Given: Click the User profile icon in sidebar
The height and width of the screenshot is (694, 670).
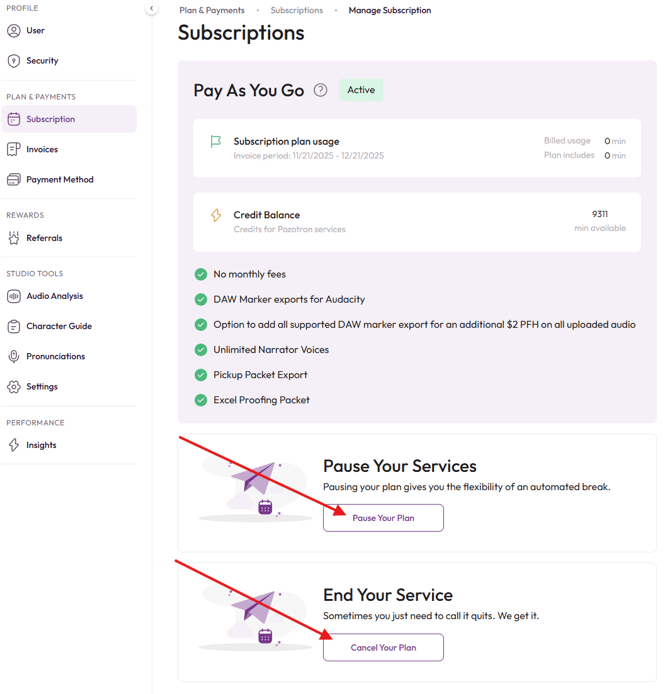Looking at the screenshot, I should click(14, 31).
